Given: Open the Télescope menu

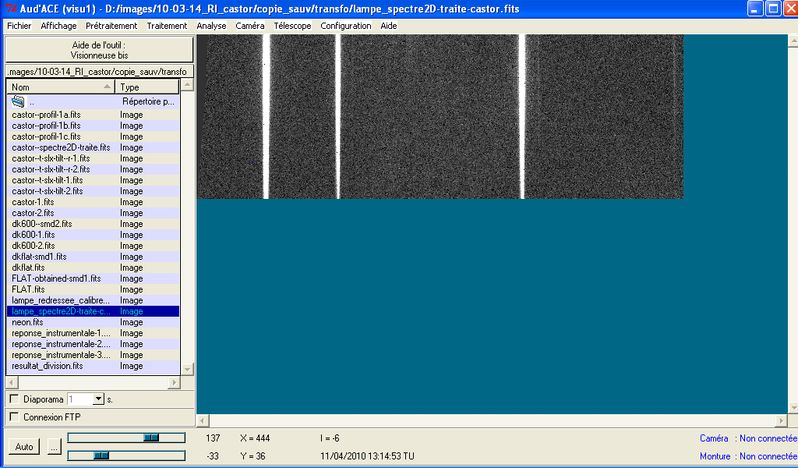Looking at the screenshot, I should tap(292, 25).
